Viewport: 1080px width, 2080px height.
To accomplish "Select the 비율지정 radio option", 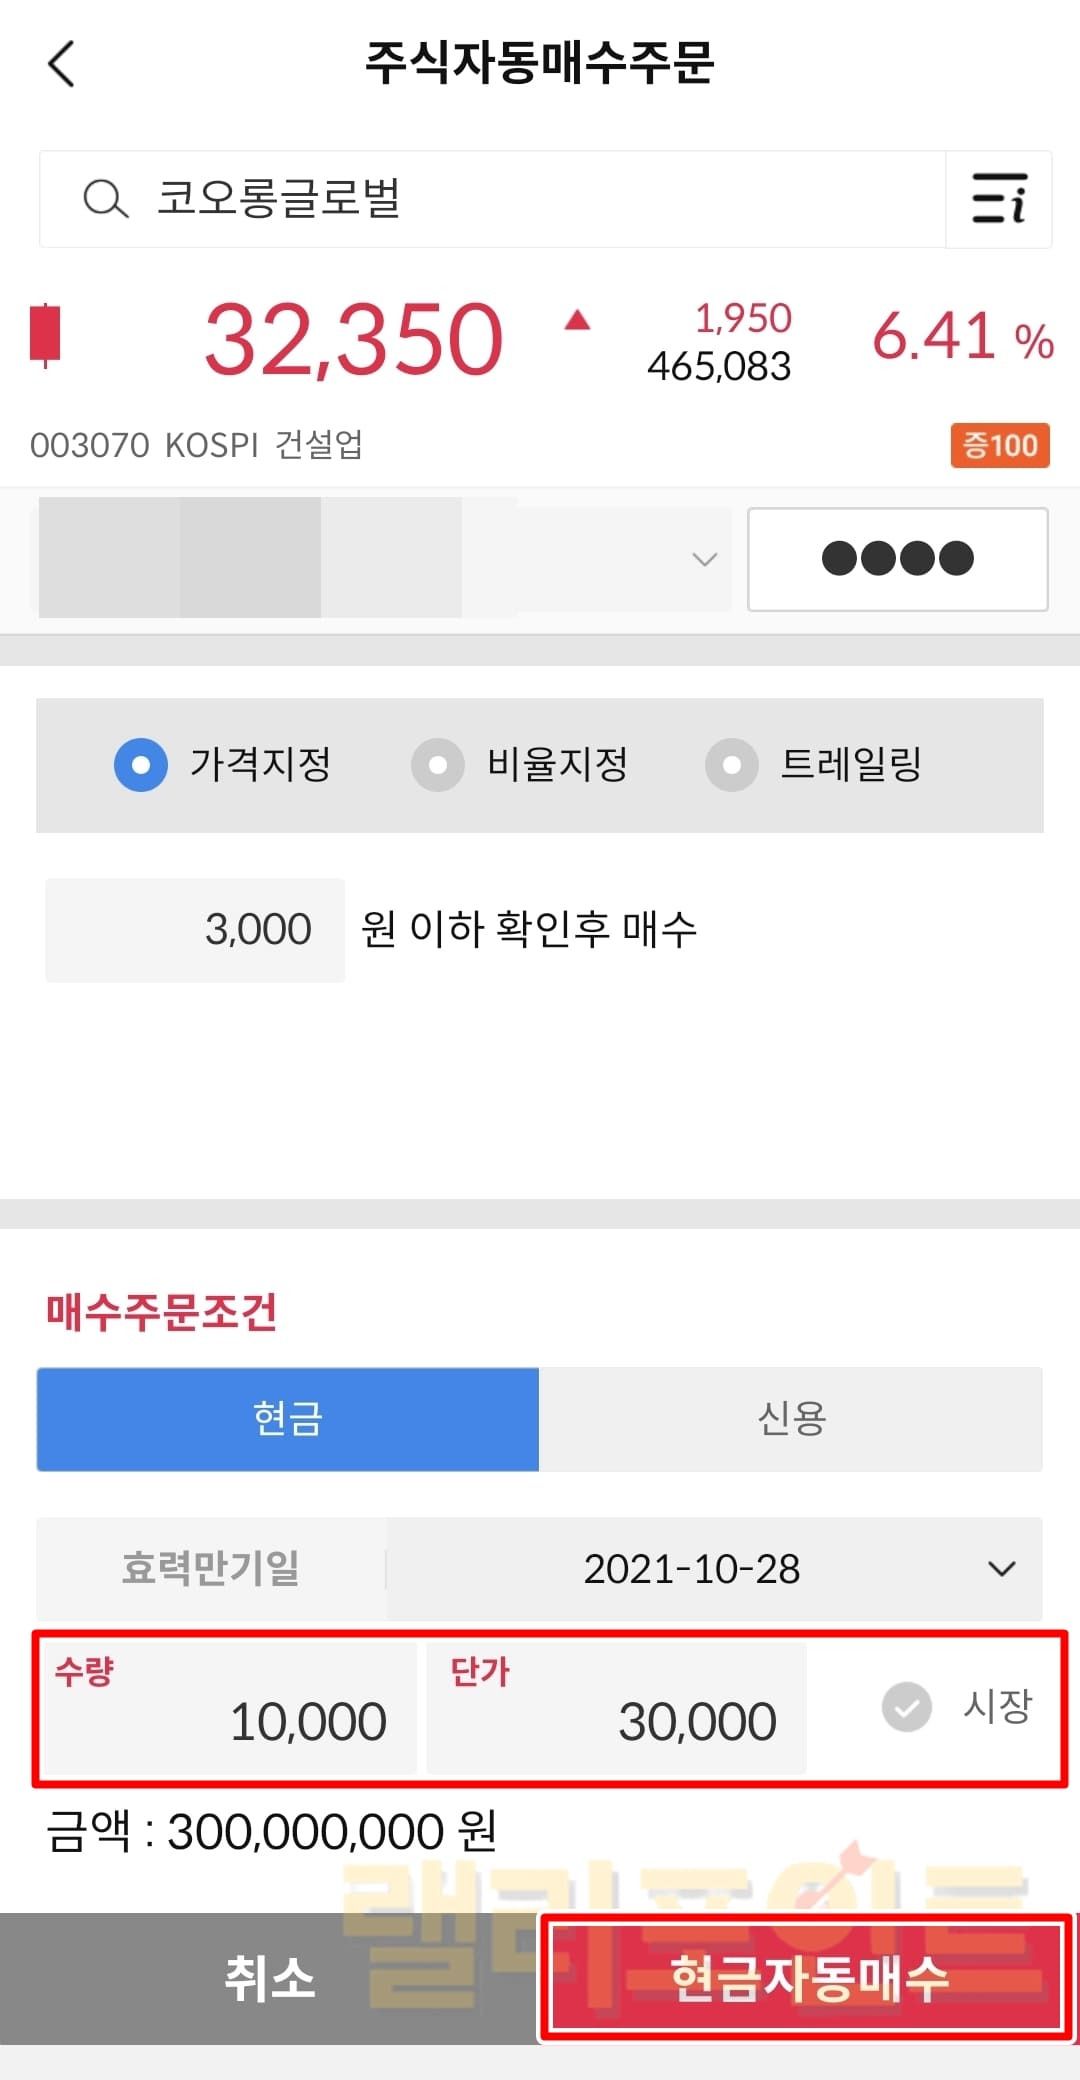I will click(438, 765).
